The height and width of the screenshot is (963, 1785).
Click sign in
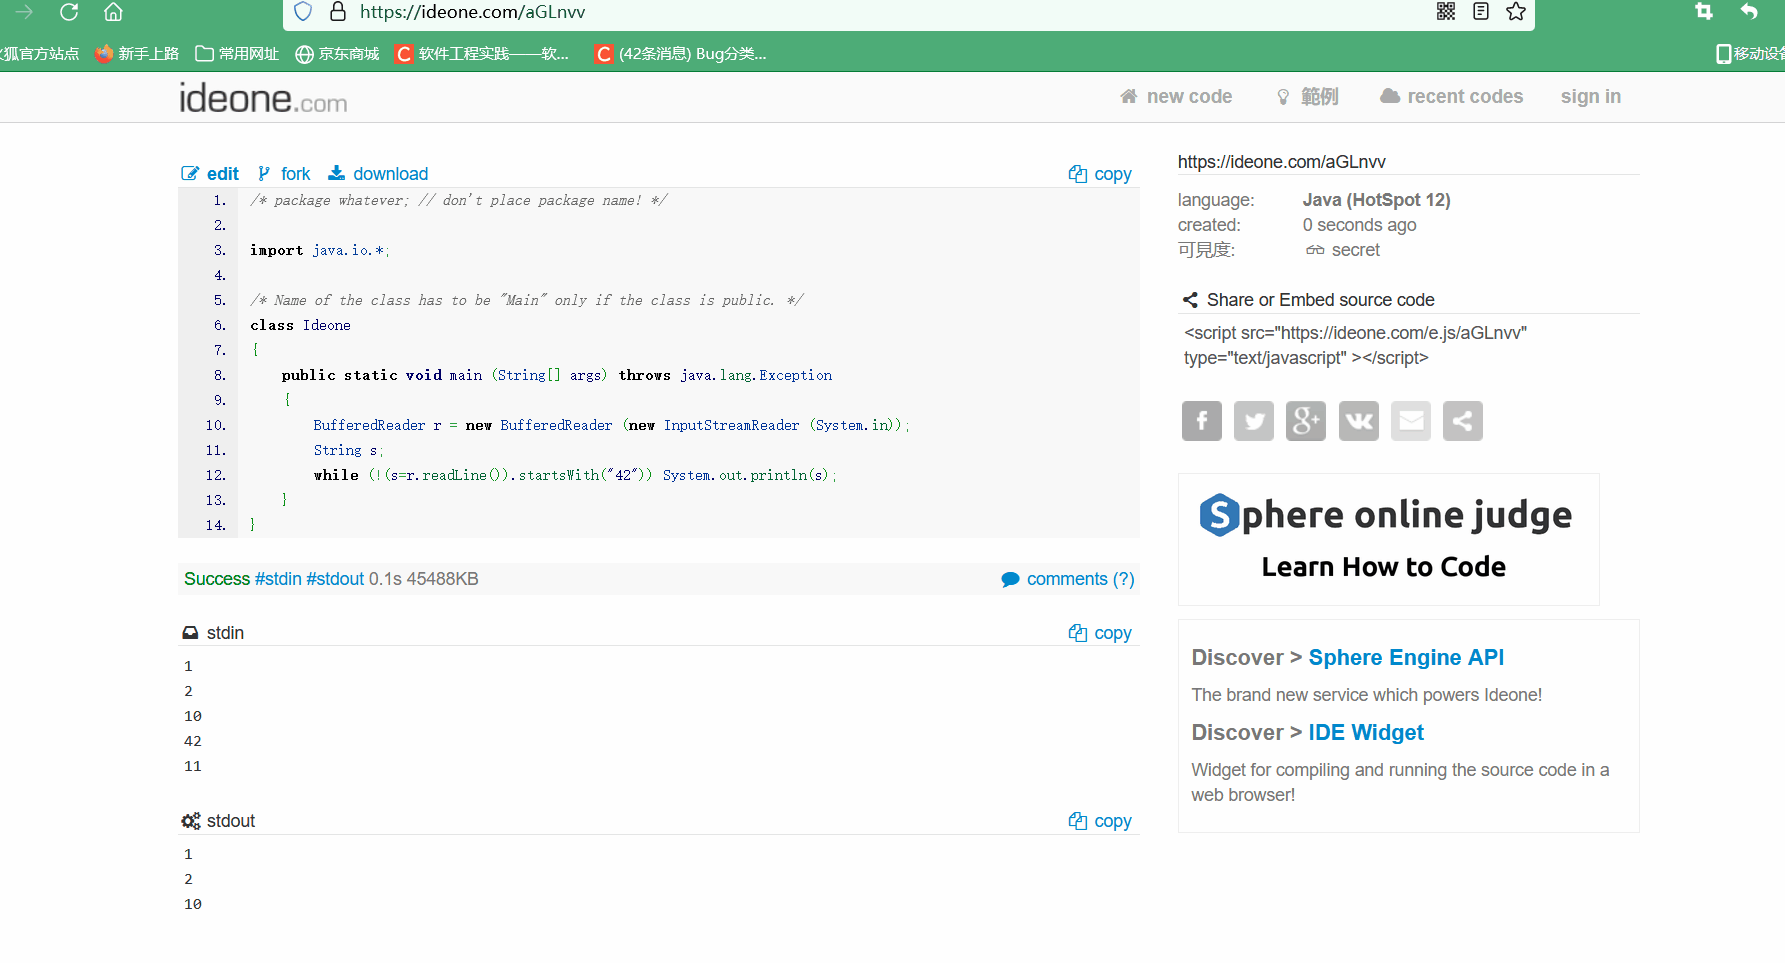point(1591,97)
